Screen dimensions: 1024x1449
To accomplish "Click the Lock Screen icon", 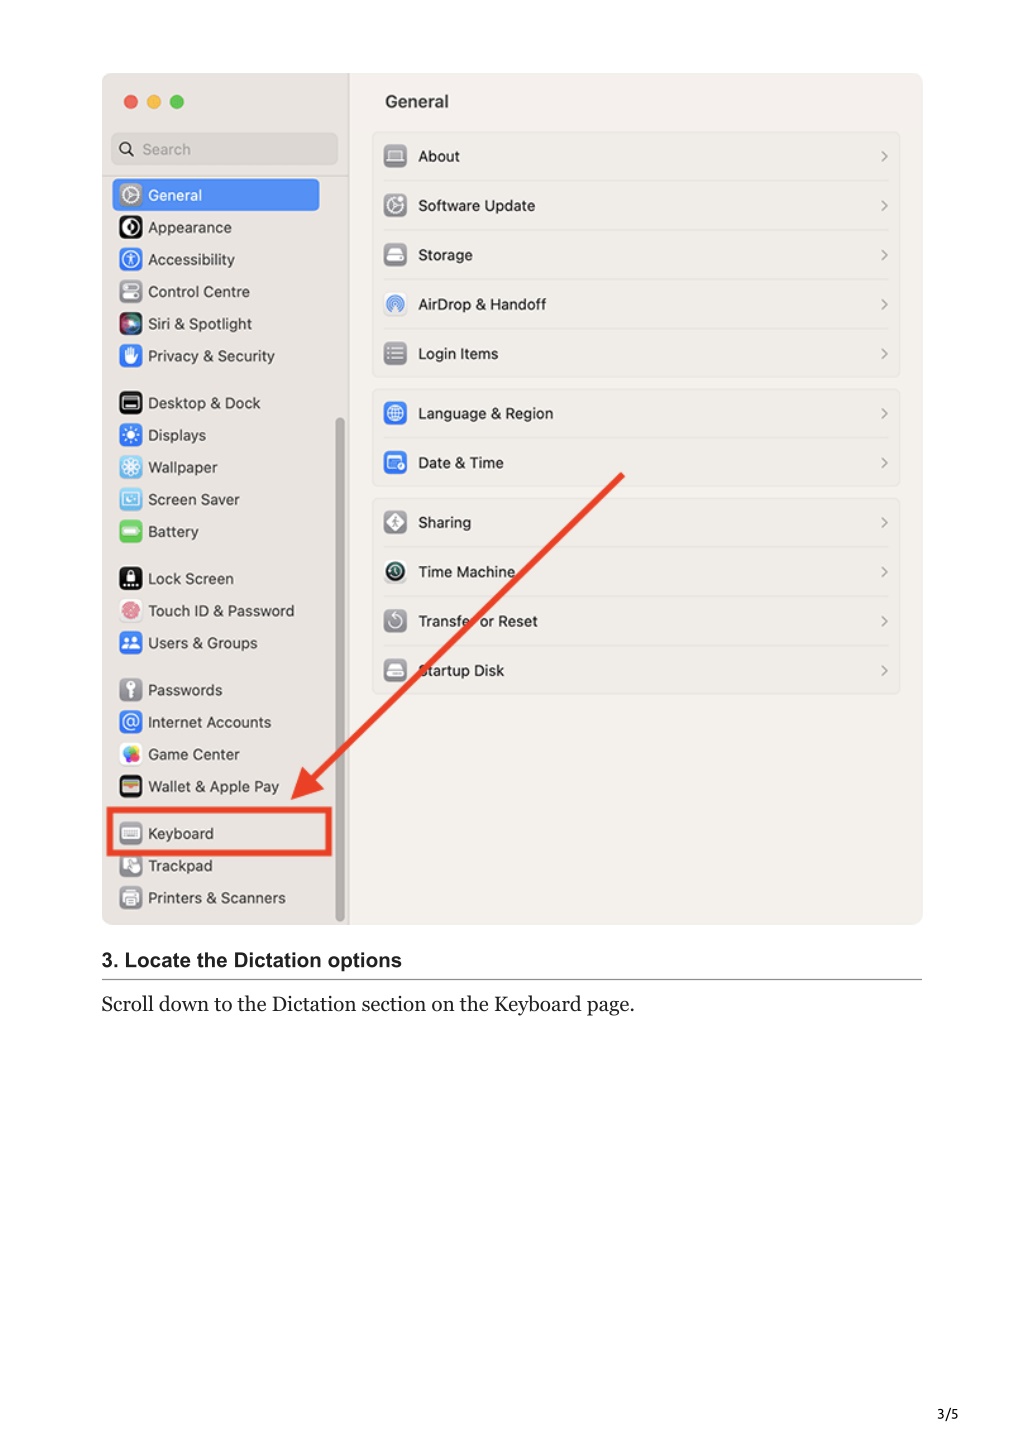I will click(x=131, y=578).
